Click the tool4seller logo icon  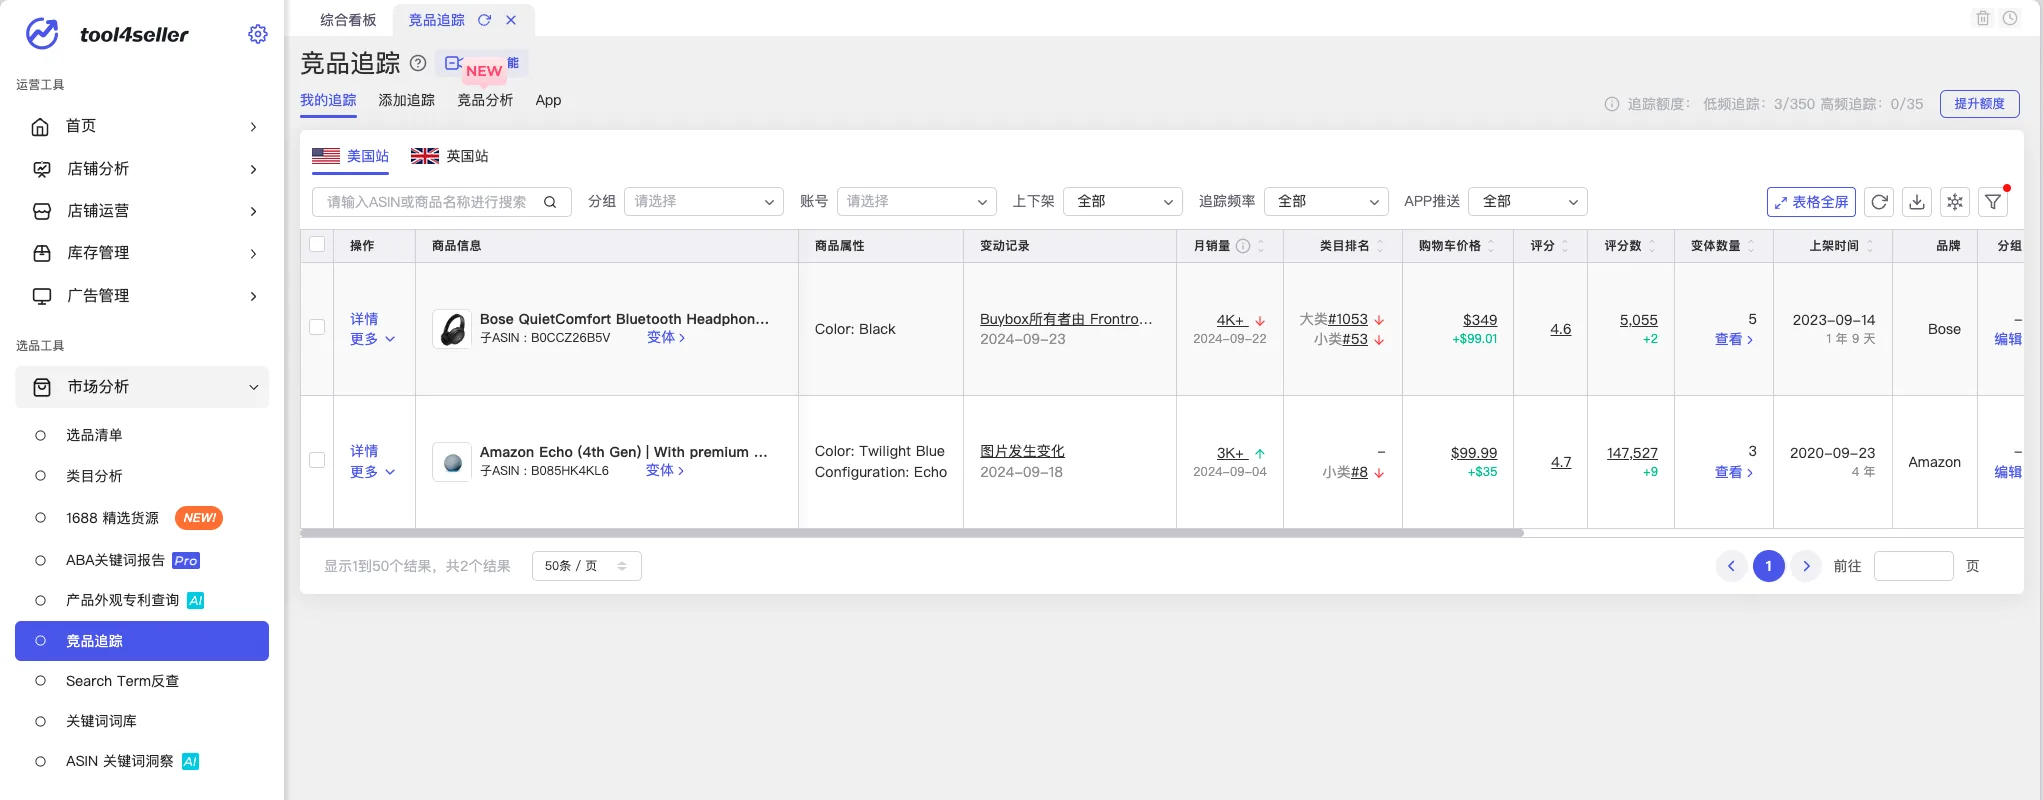[42, 34]
